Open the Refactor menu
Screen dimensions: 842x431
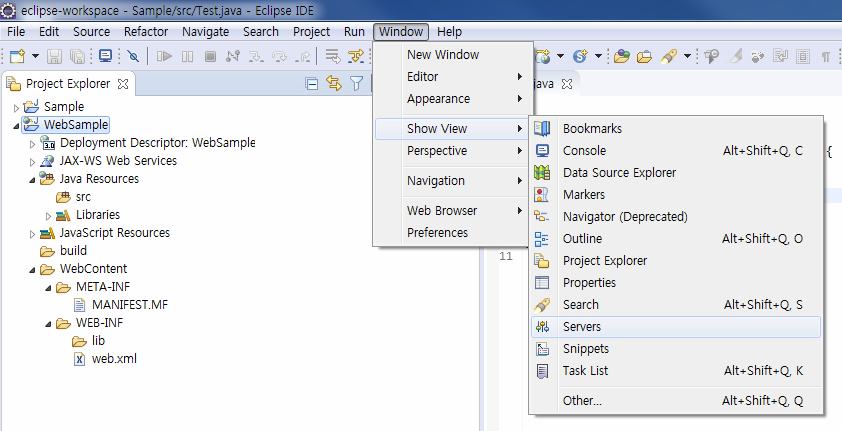coord(146,32)
